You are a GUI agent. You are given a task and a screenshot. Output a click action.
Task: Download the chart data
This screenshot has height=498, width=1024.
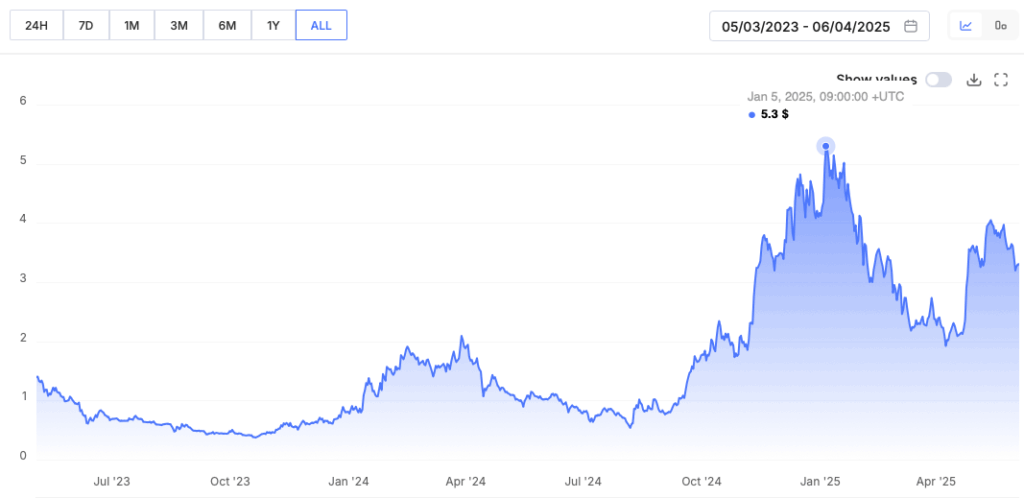coord(974,80)
